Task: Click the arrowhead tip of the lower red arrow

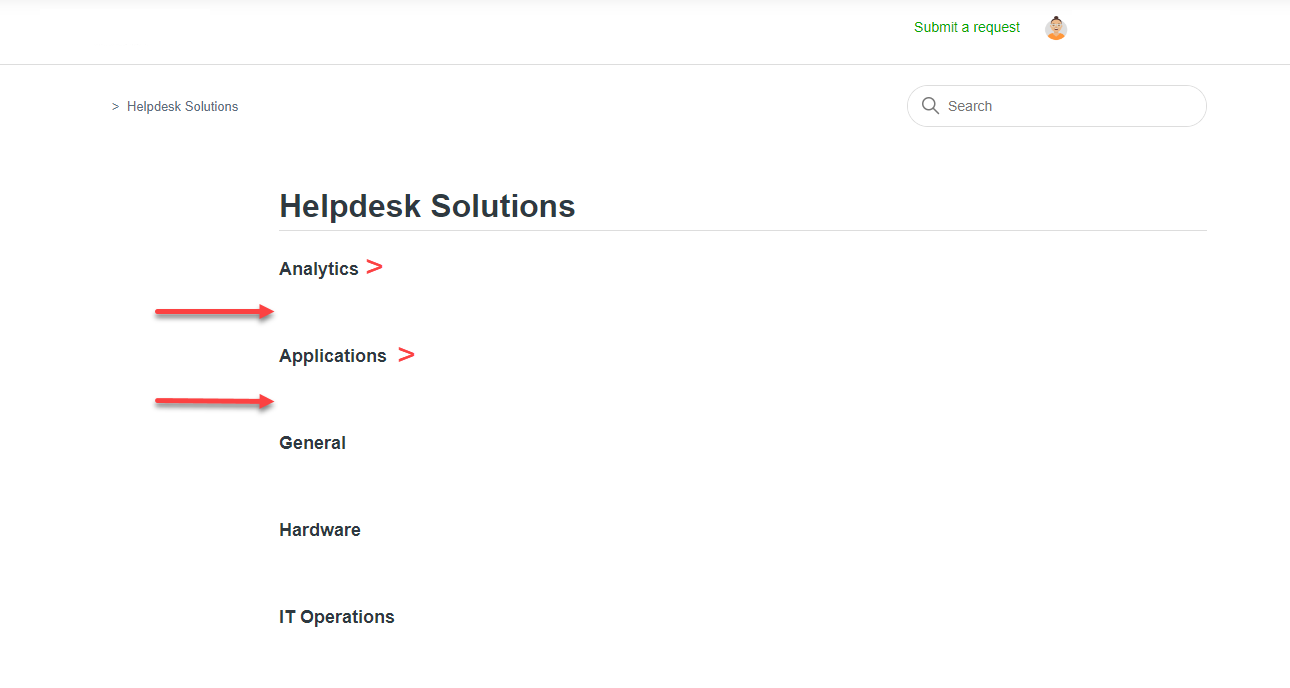Action: pos(270,402)
